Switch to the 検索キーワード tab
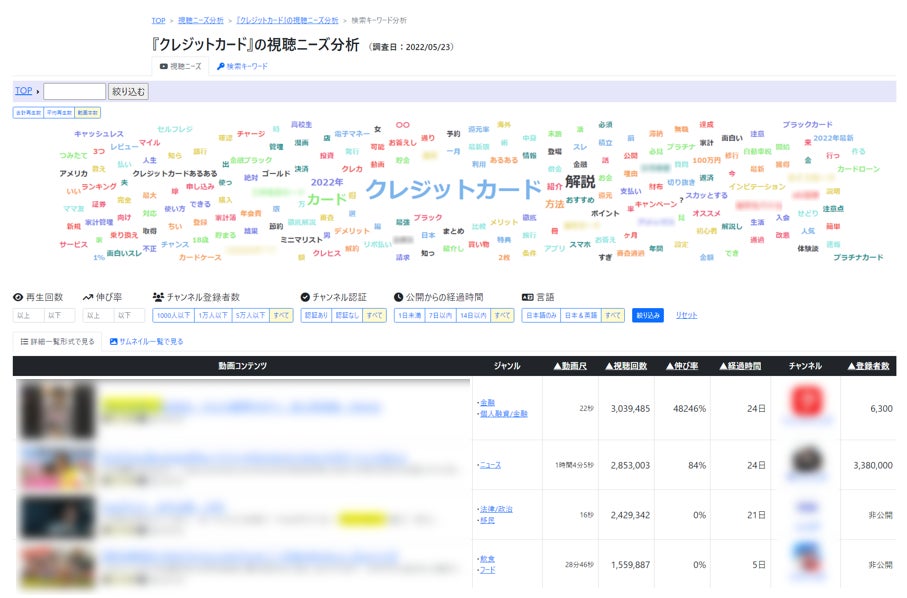This screenshot has height=598, width=907. [242, 66]
